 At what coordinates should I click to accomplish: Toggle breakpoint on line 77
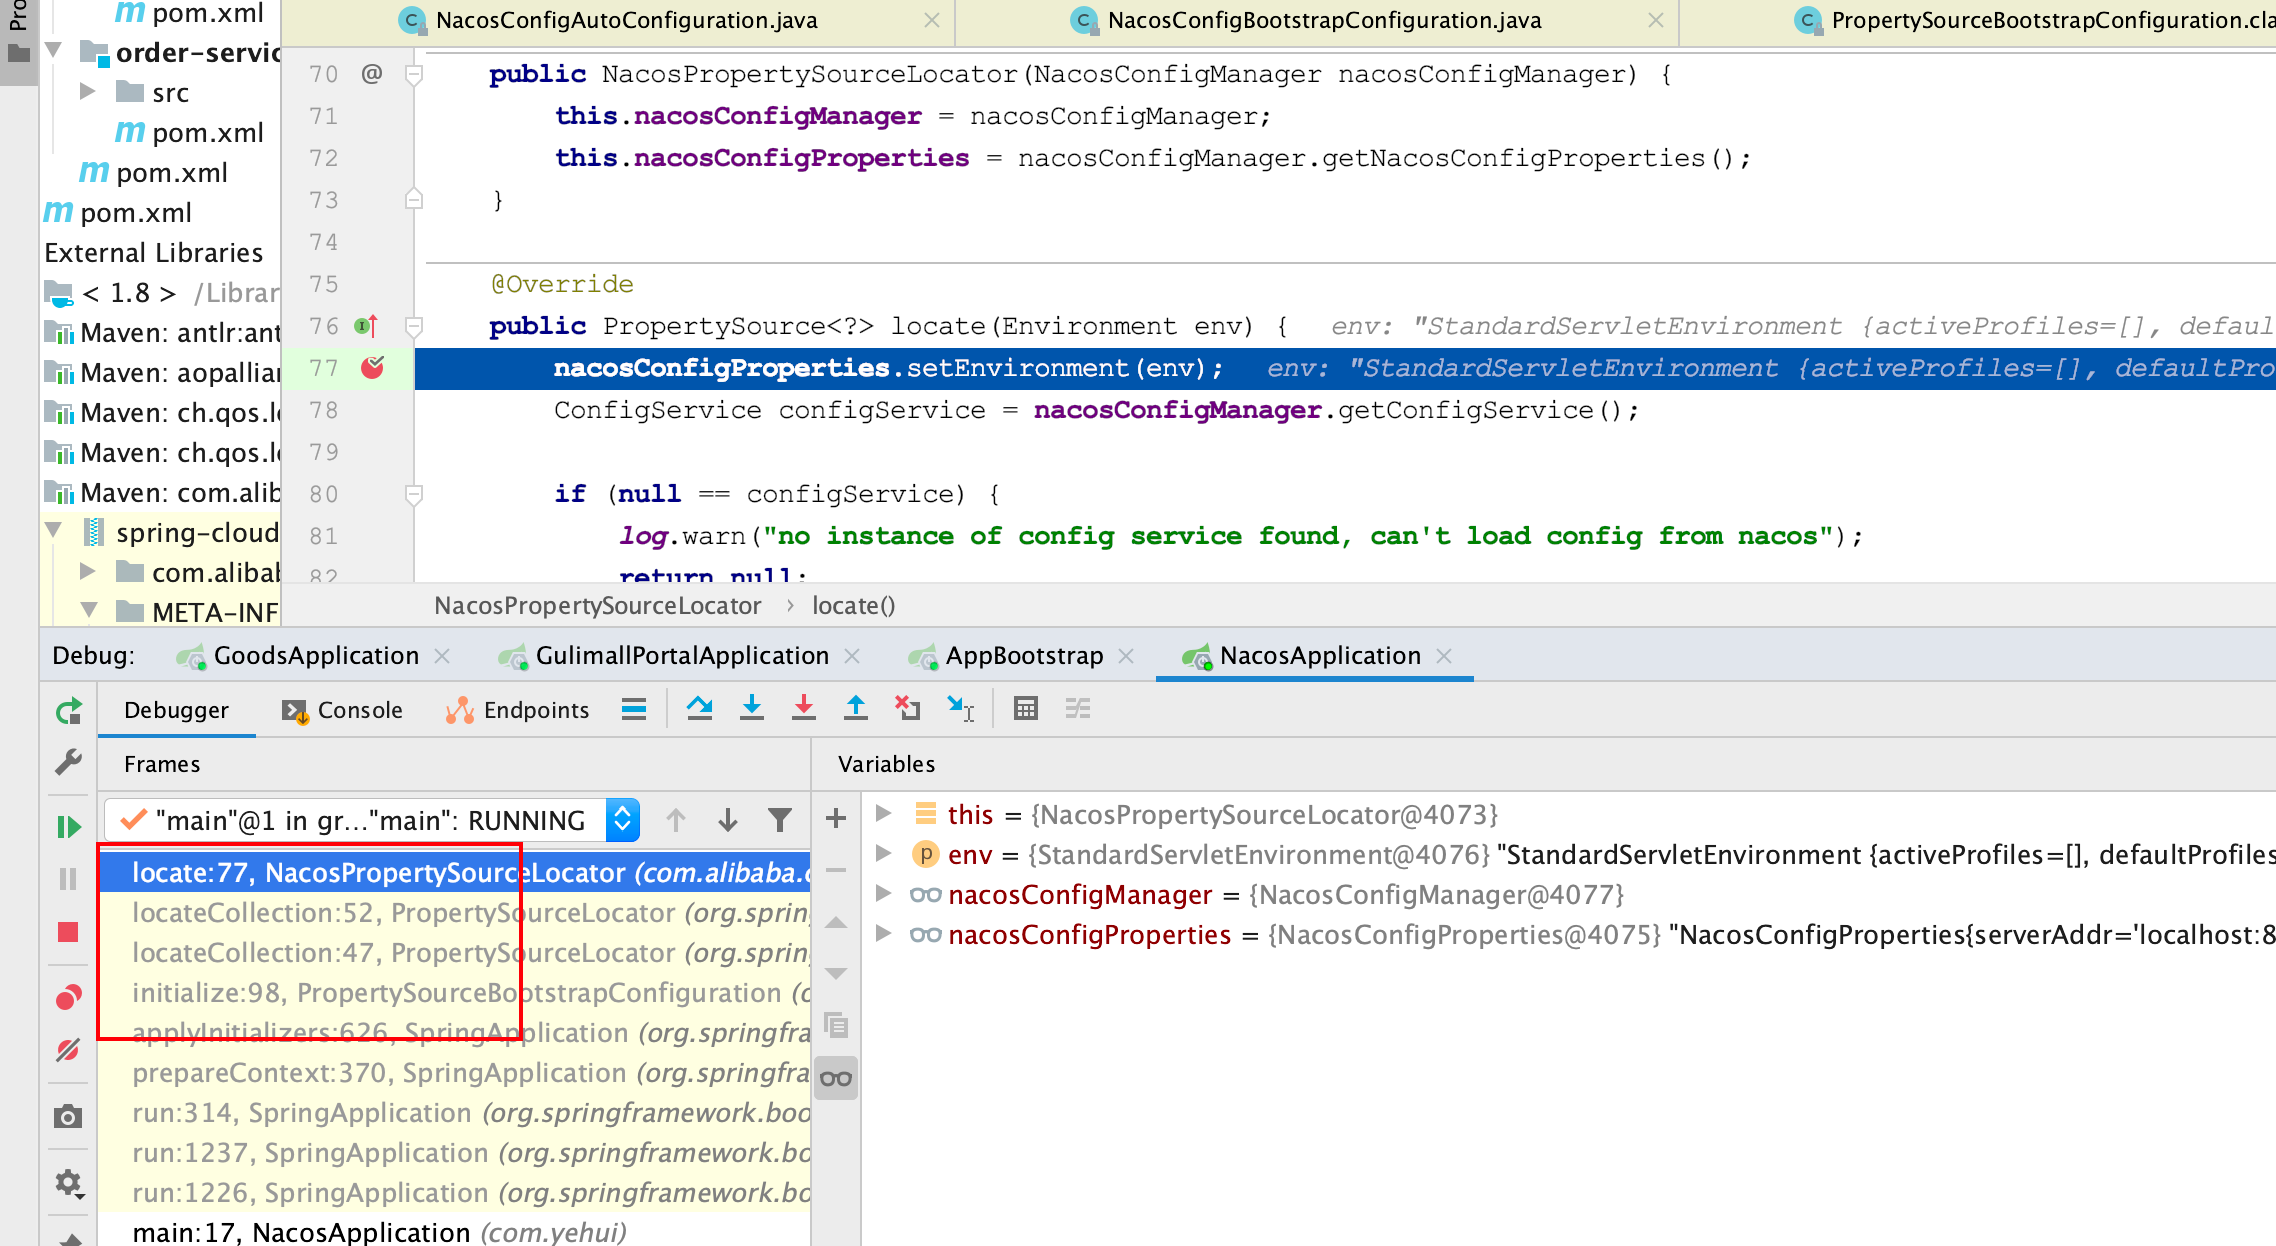pyautogui.click(x=373, y=368)
